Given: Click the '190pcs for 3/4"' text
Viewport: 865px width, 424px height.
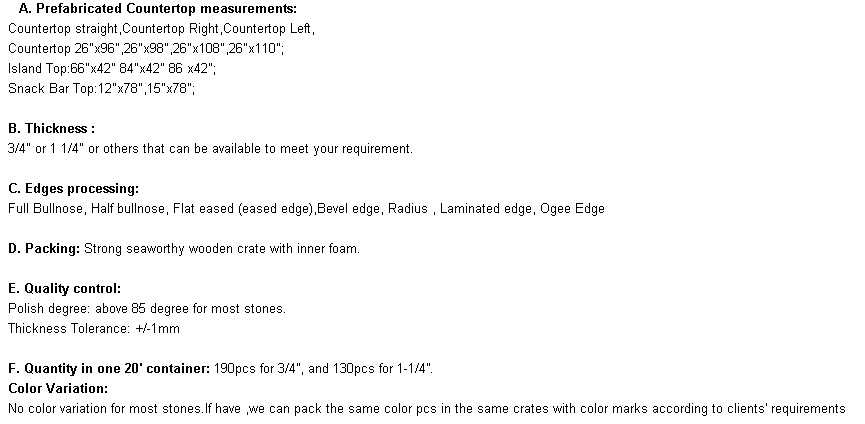Looking at the screenshot, I should coord(258,368).
